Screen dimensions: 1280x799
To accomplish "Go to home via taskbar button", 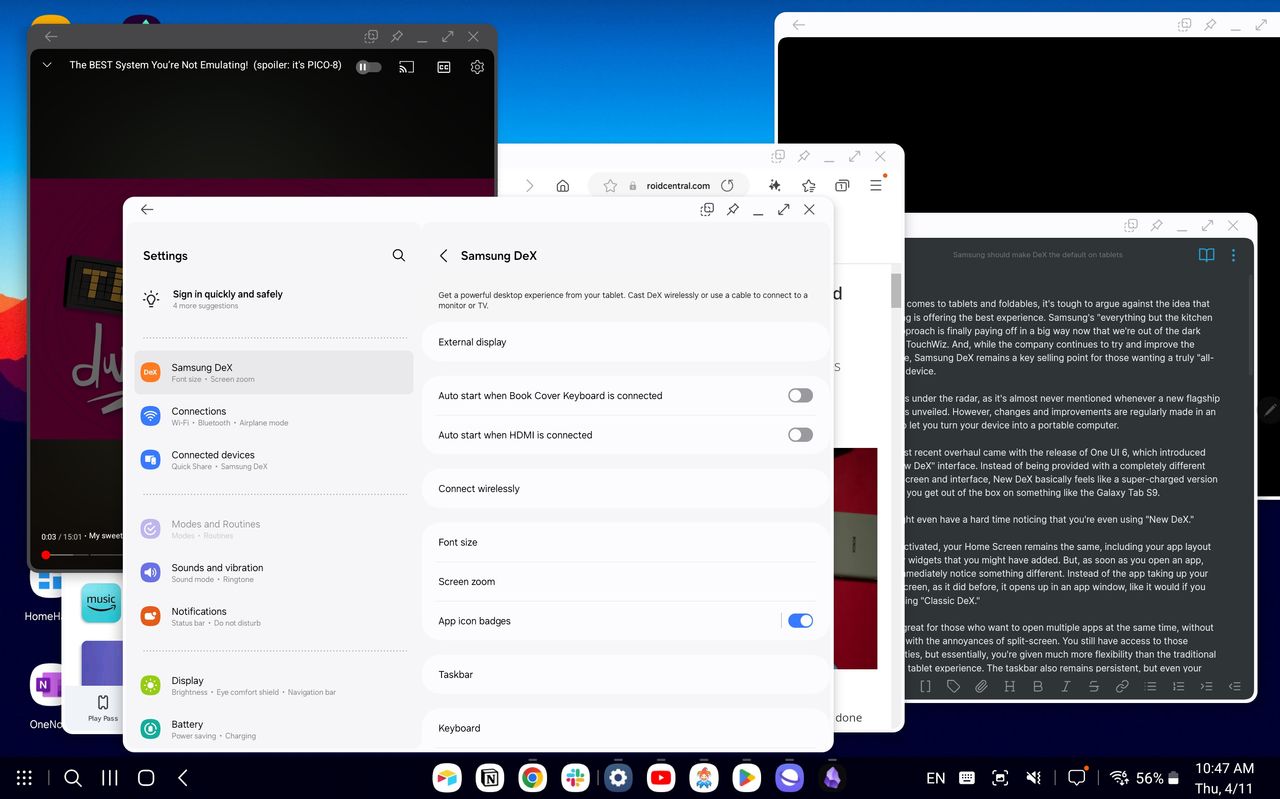I will (146, 778).
